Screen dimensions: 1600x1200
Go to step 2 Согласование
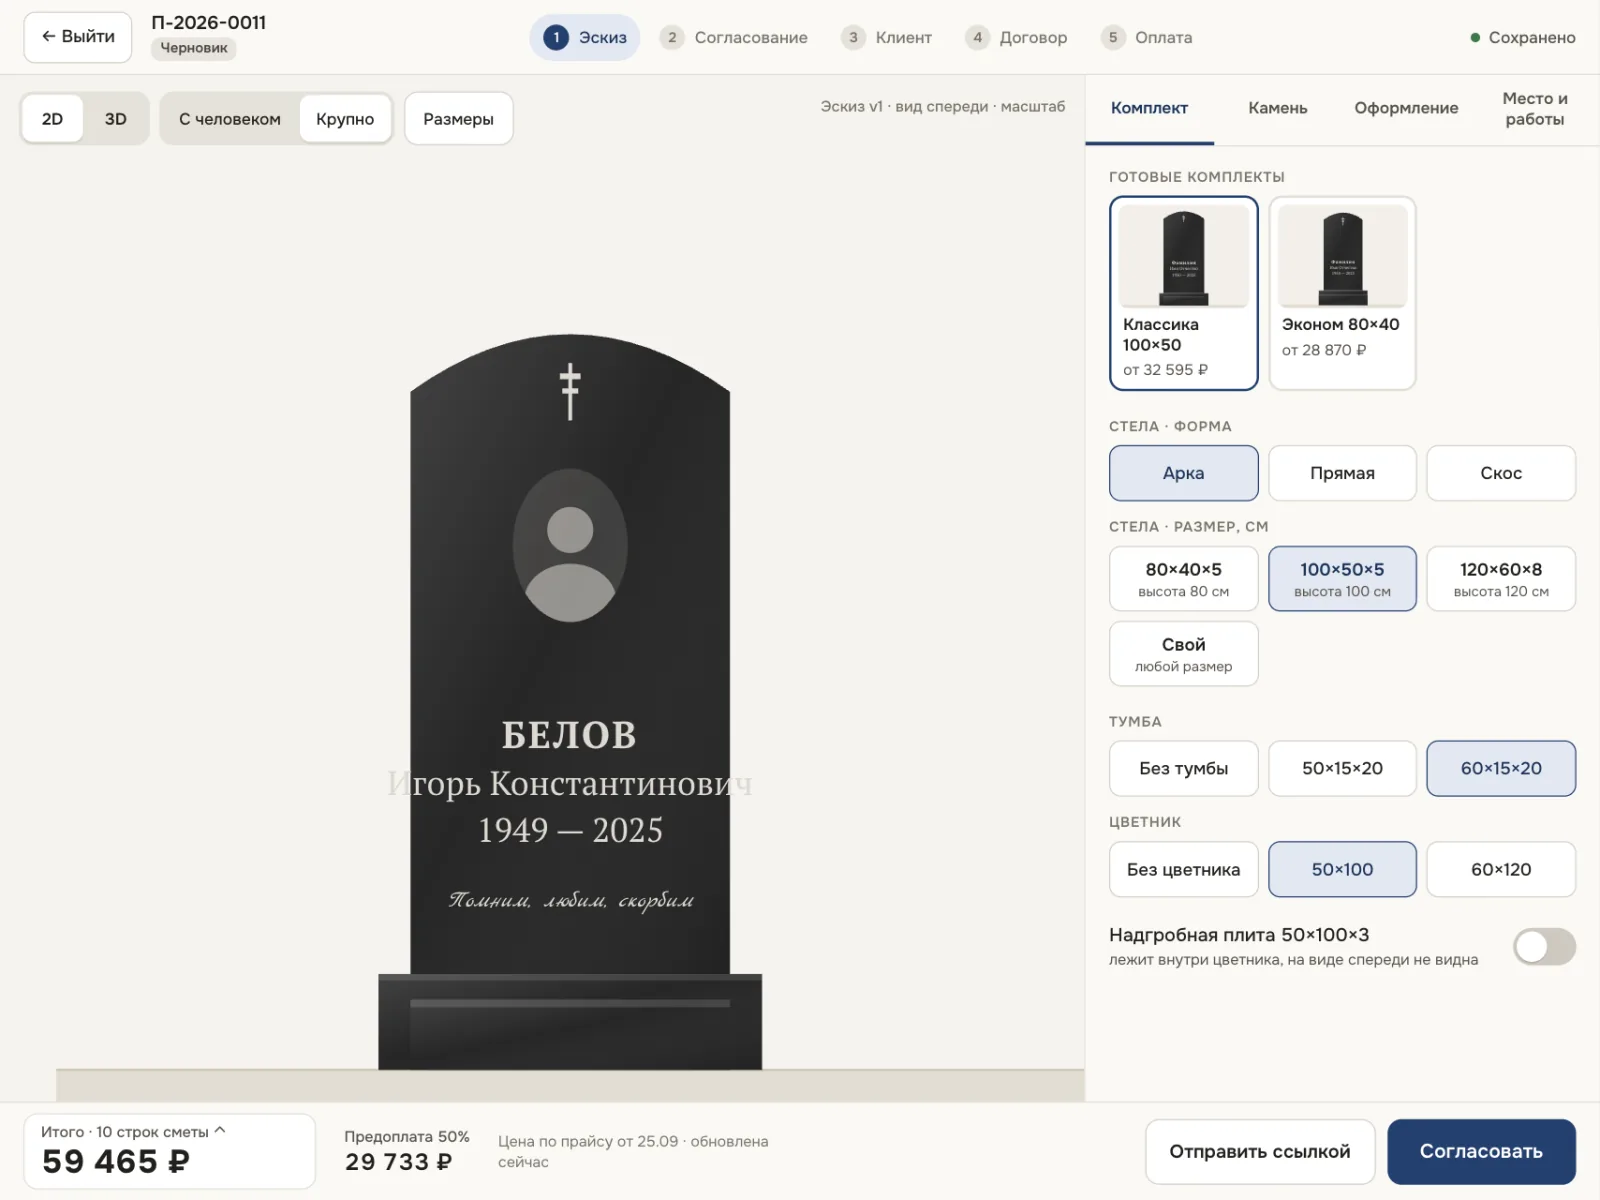click(x=734, y=37)
